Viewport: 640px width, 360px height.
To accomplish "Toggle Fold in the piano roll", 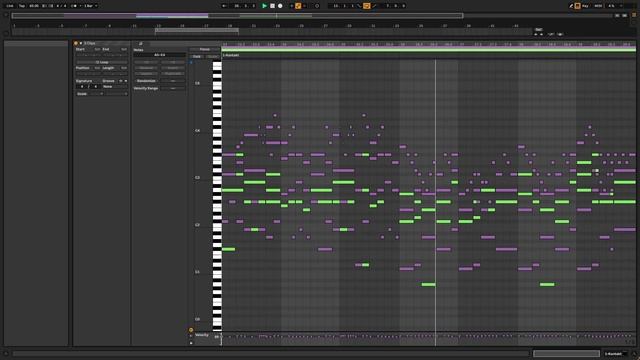I will point(197,56).
